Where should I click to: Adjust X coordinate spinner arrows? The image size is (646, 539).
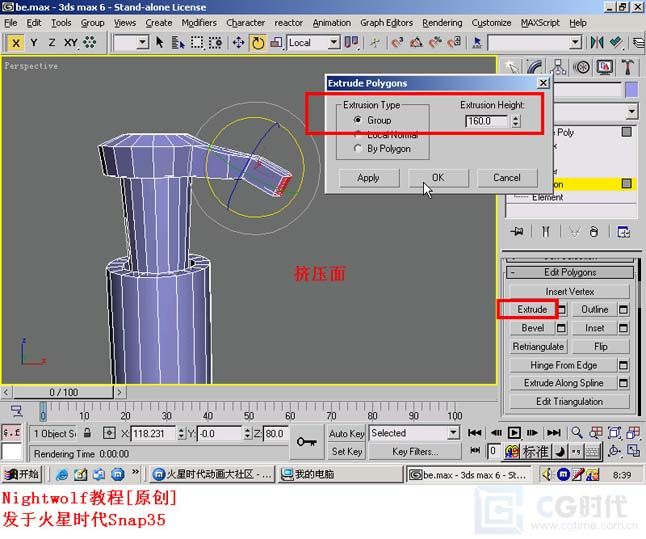pos(181,434)
